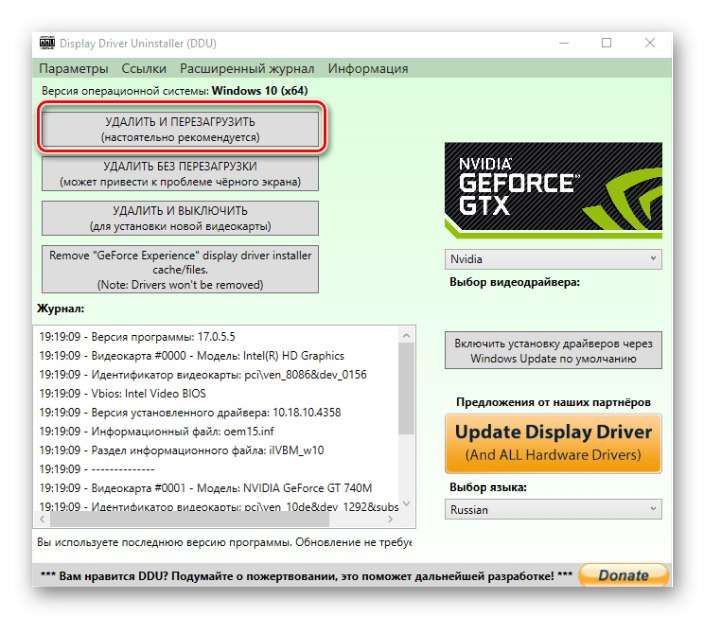Select log line with pci\ven_8086&dev_0156
705x619 pixels.
pyautogui.click(x=203, y=374)
